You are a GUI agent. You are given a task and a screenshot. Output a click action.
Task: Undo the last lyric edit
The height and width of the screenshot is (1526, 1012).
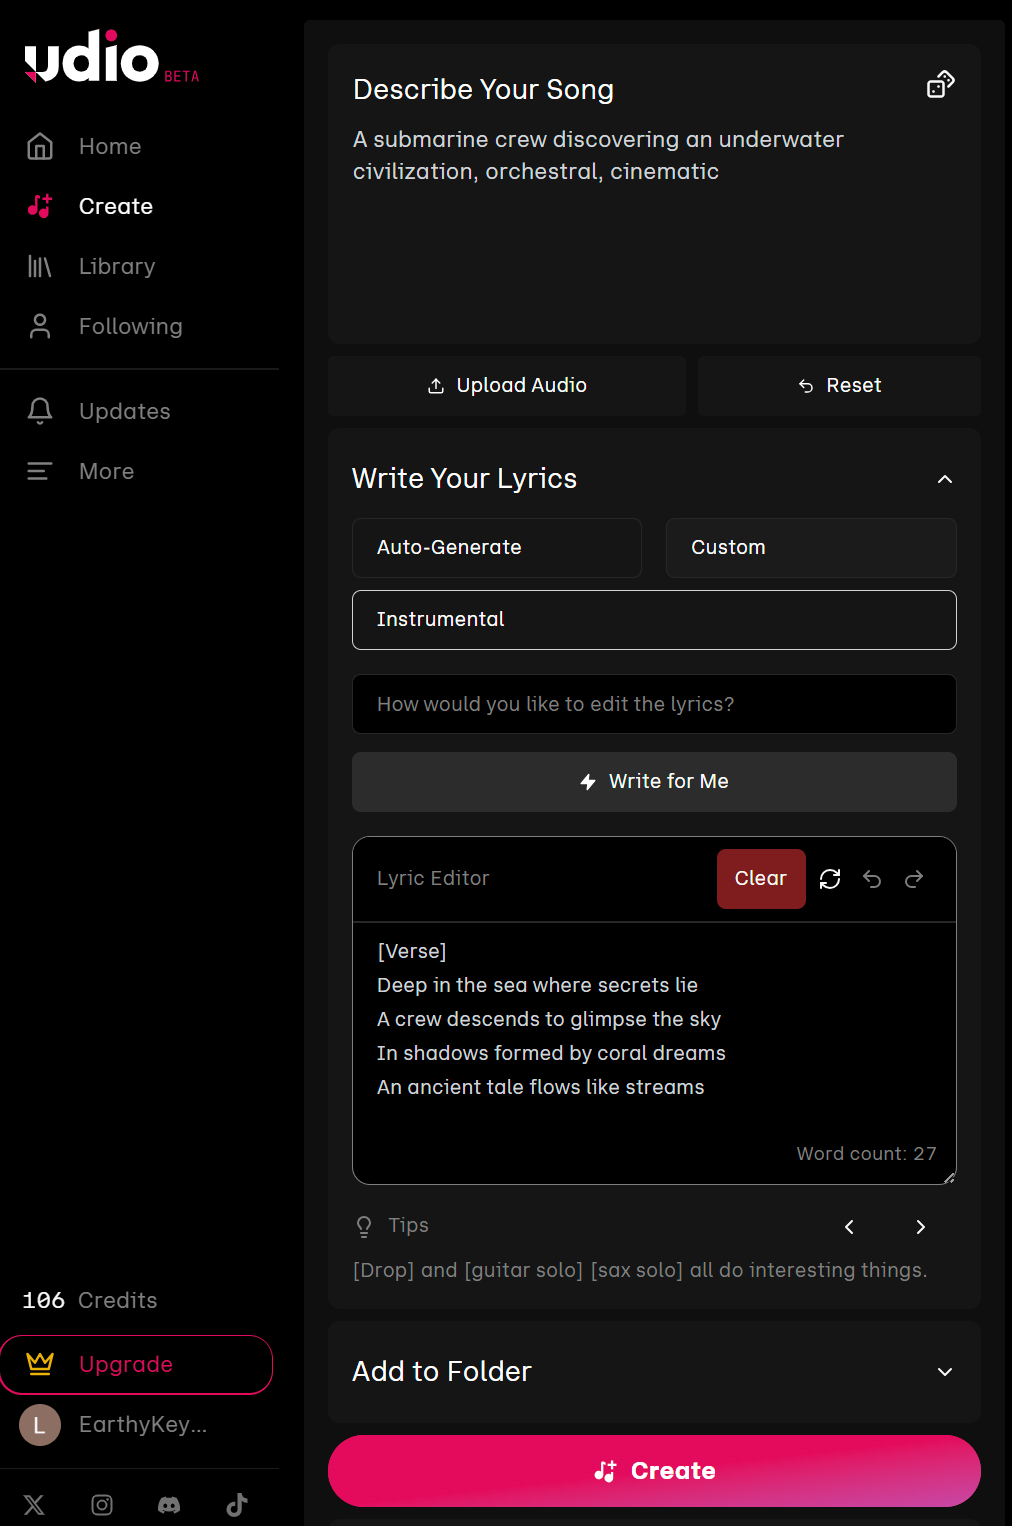(x=872, y=879)
